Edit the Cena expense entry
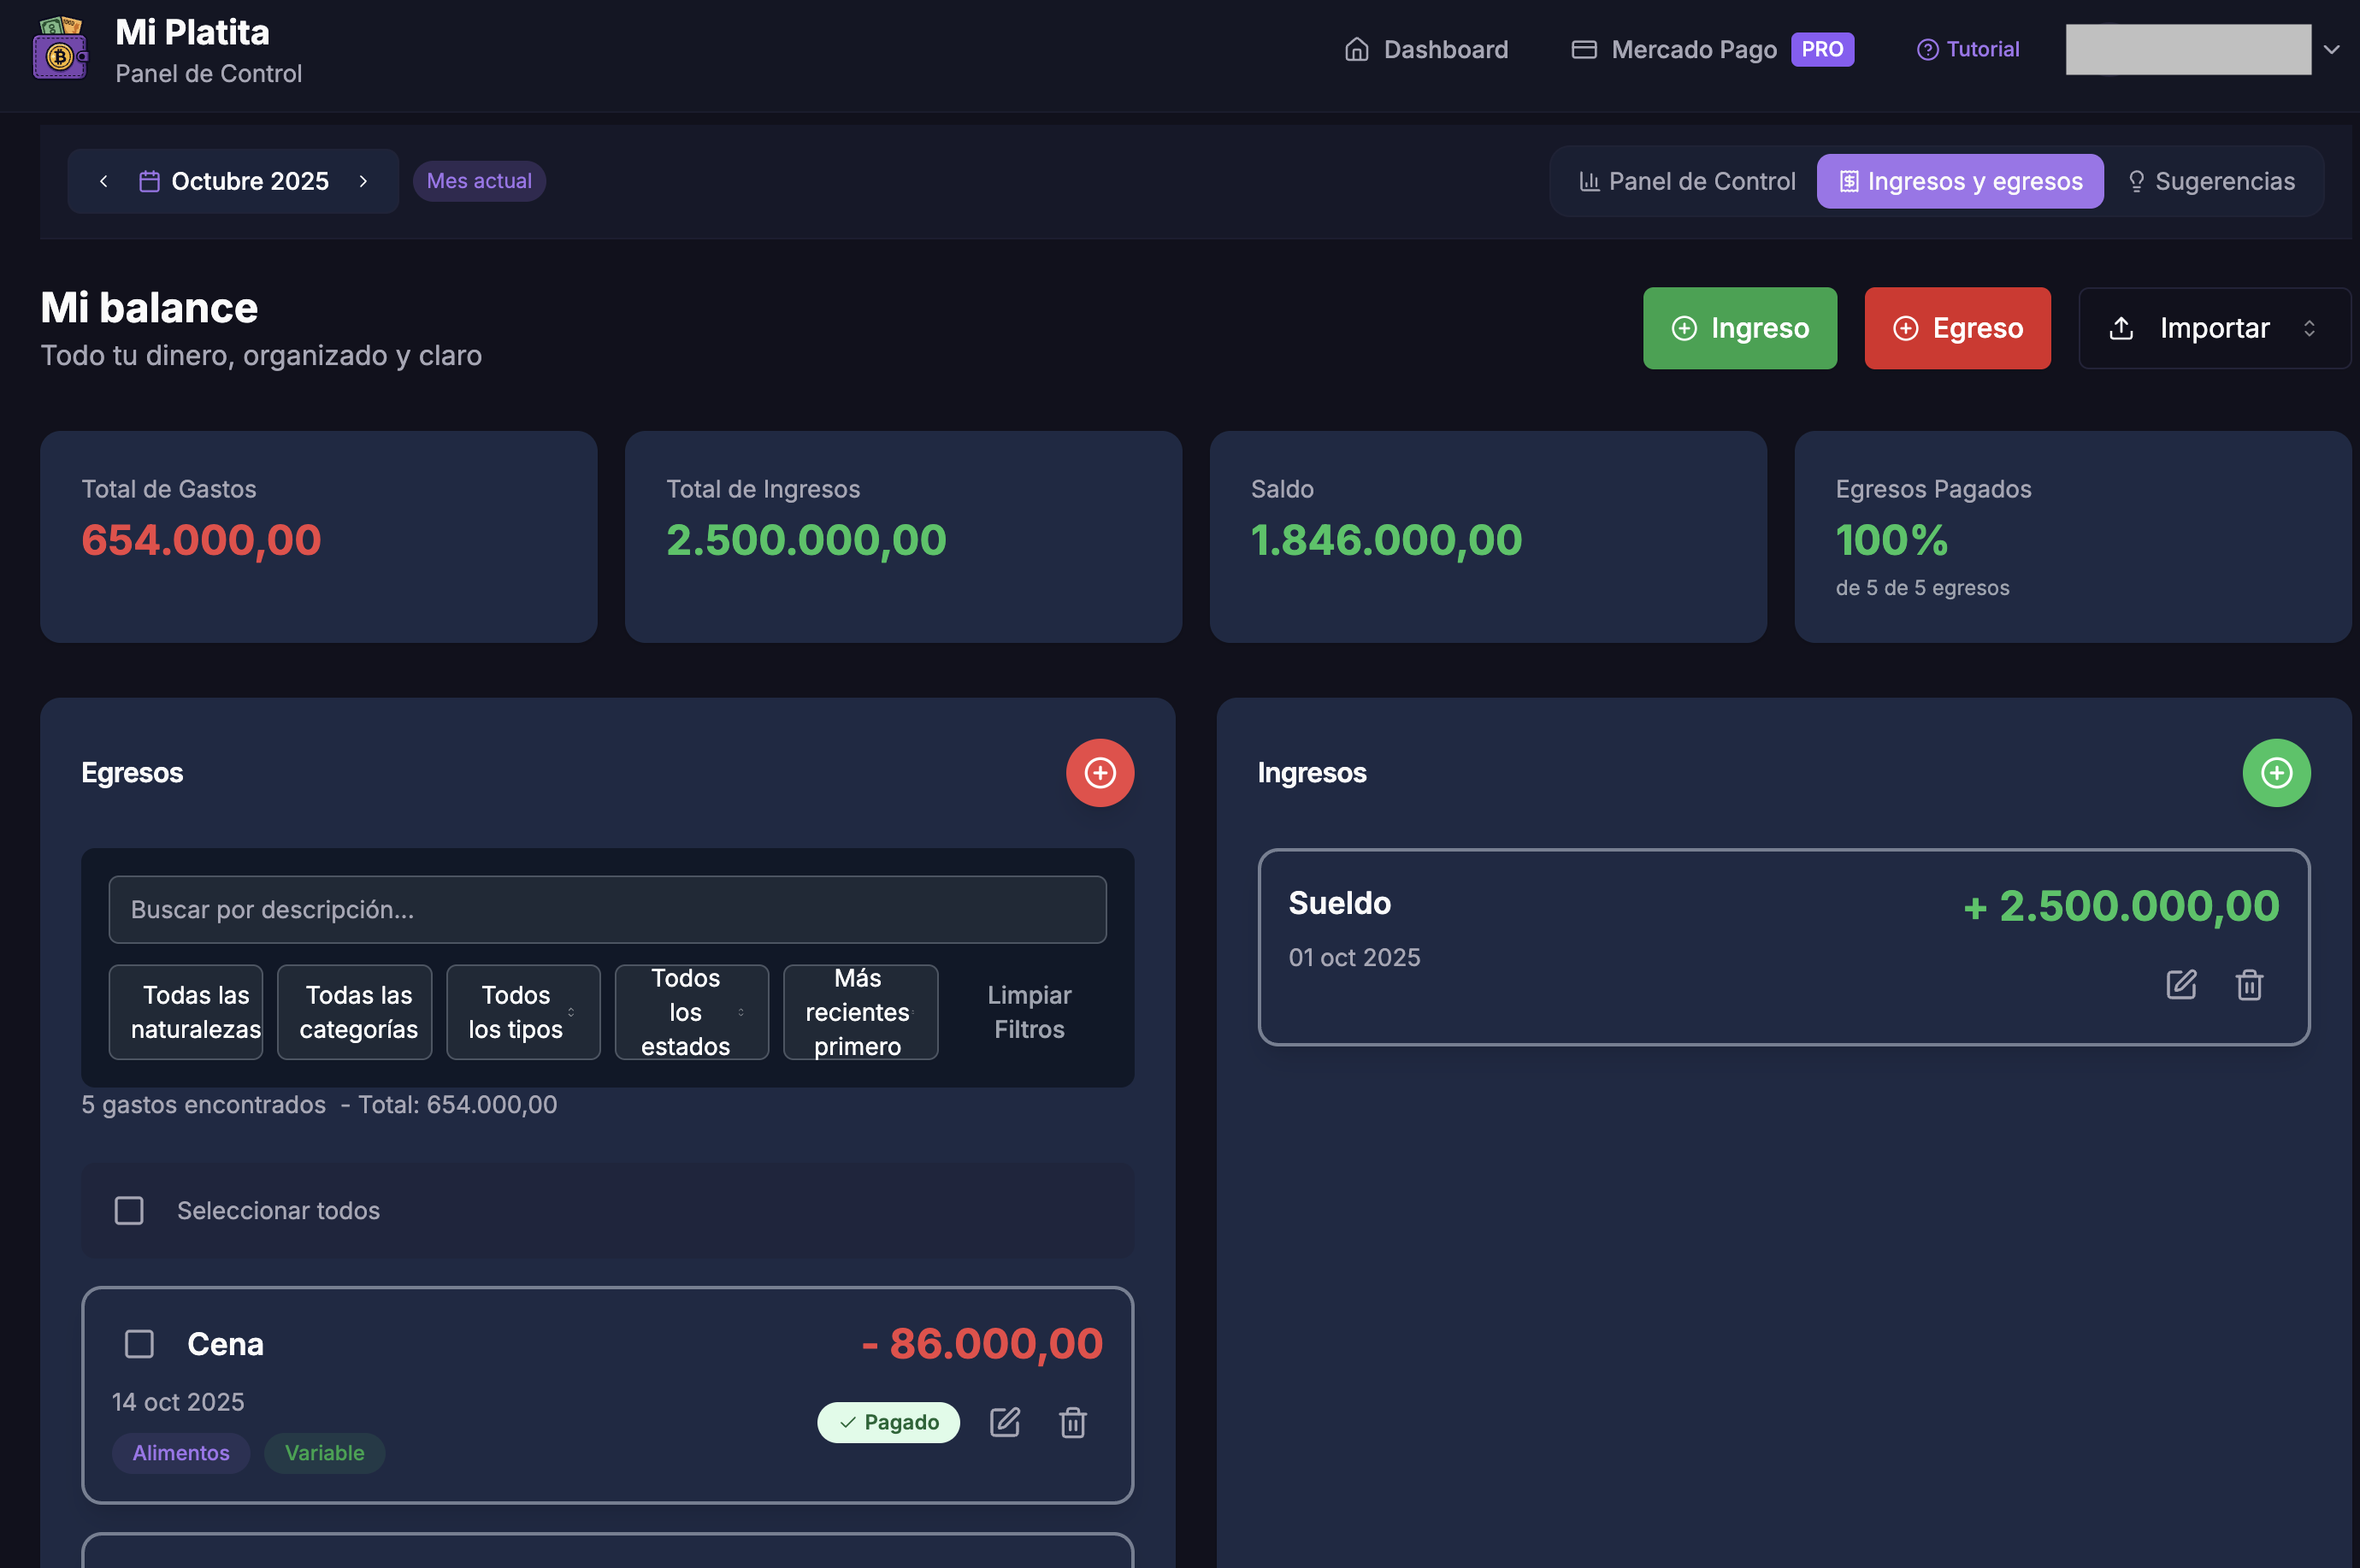Viewport: 2360px width, 1568px height. click(x=1004, y=1422)
